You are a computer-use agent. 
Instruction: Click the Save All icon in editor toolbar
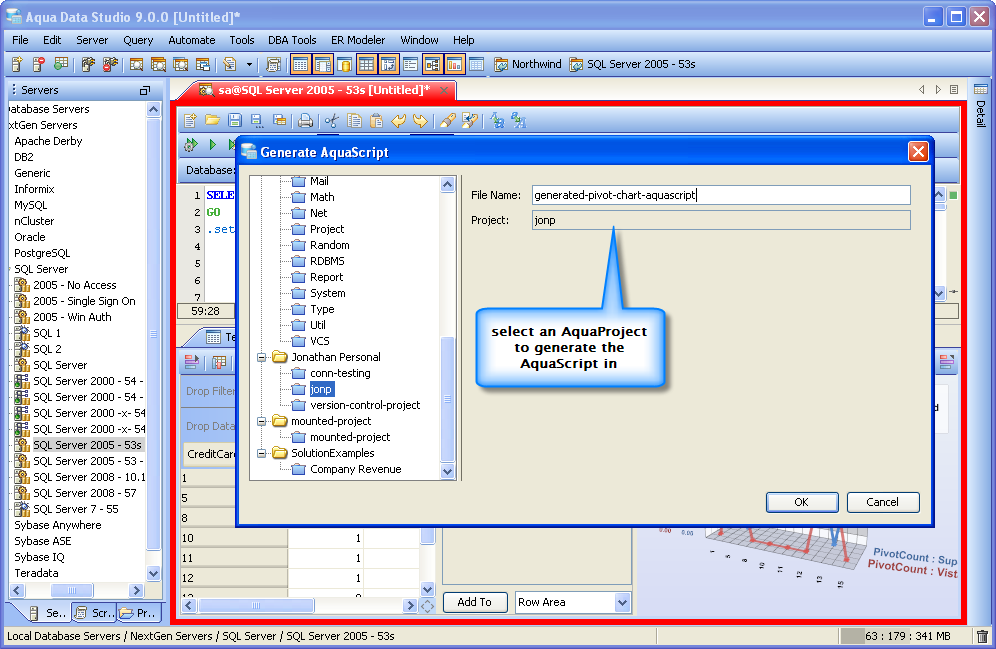click(279, 120)
